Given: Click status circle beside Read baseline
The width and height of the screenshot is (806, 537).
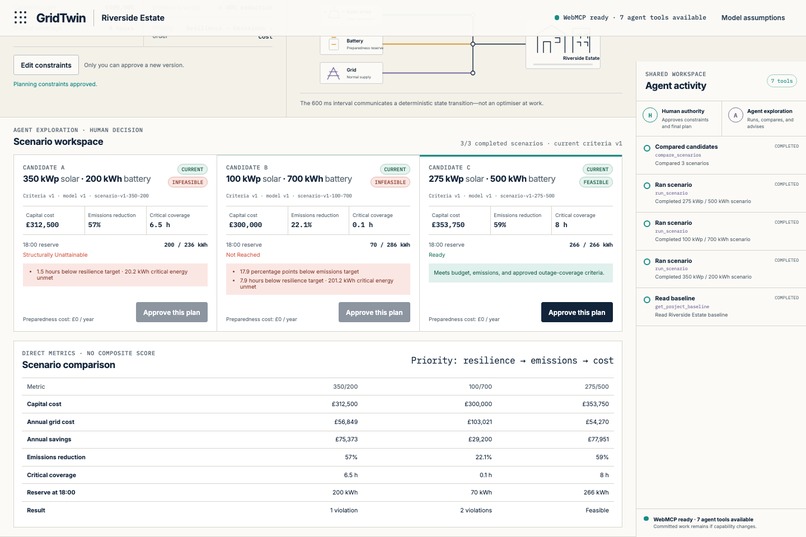Looking at the screenshot, I should tap(647, 300).
